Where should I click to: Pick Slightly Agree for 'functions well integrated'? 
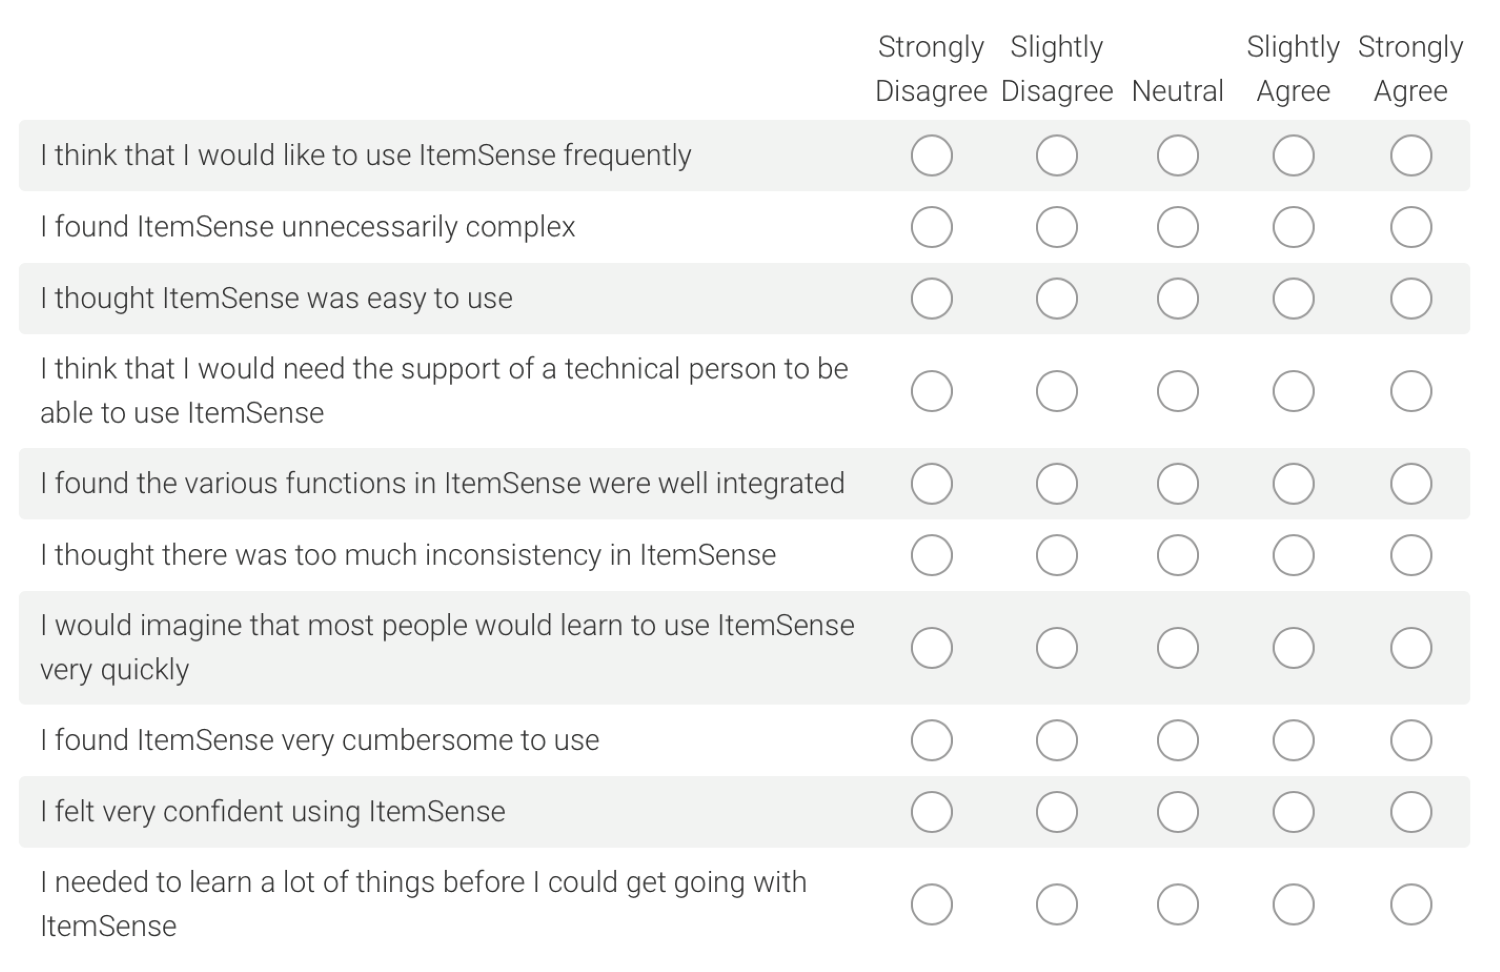[x=1293, y=484]
